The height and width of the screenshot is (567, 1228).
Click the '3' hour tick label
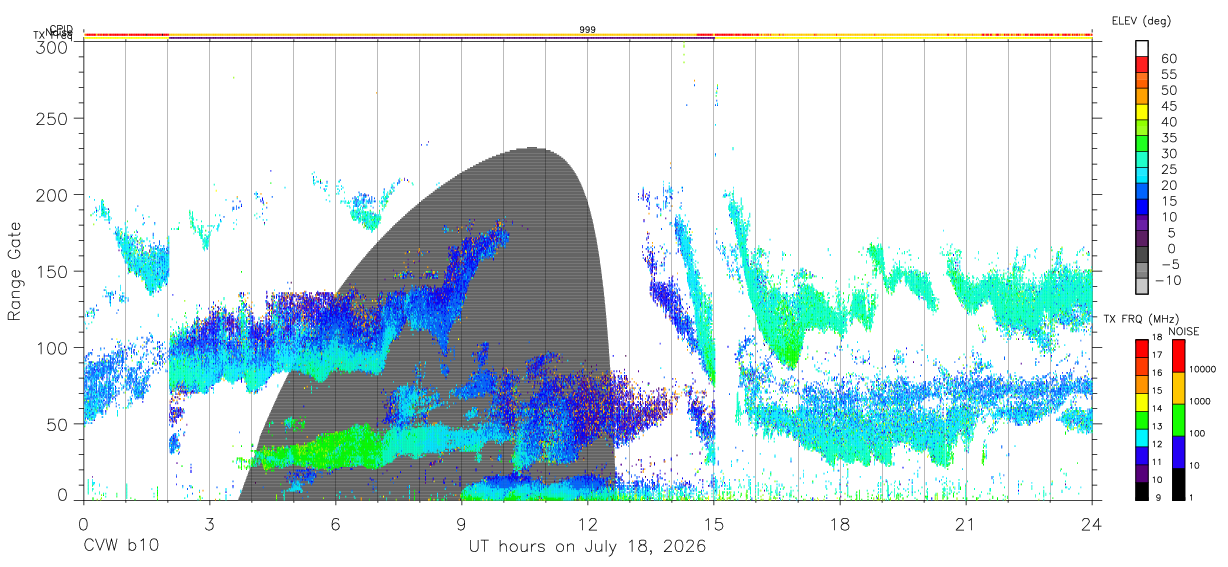(x=209, y=524)
